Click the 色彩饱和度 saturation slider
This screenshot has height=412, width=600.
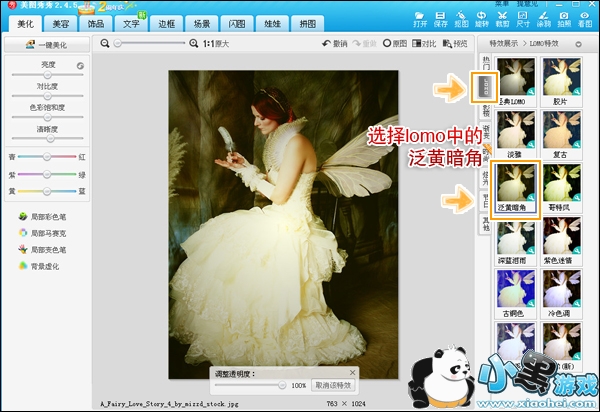point(47,117)
